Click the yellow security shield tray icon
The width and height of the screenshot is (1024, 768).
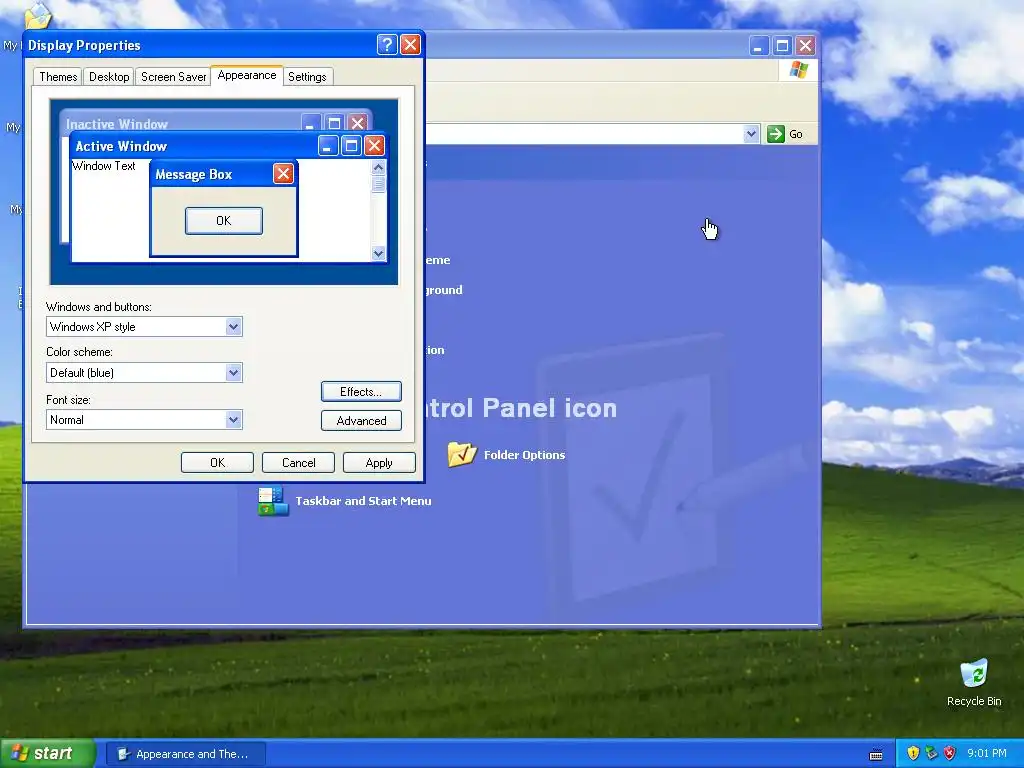coord(913,753)
